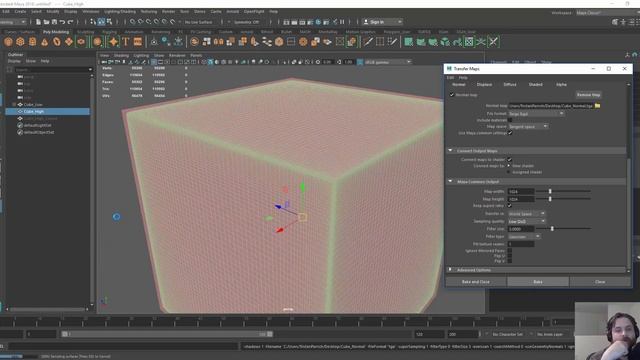640x360 pixels.
Task: Select the New shader radio option
Action: (509, 166)
